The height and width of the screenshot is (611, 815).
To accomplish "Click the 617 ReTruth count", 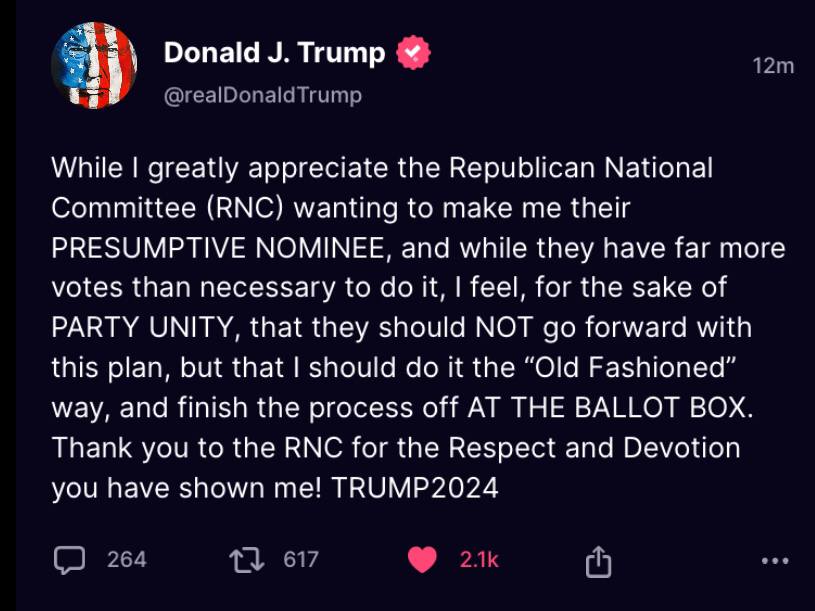I will [x=300, y=560].
